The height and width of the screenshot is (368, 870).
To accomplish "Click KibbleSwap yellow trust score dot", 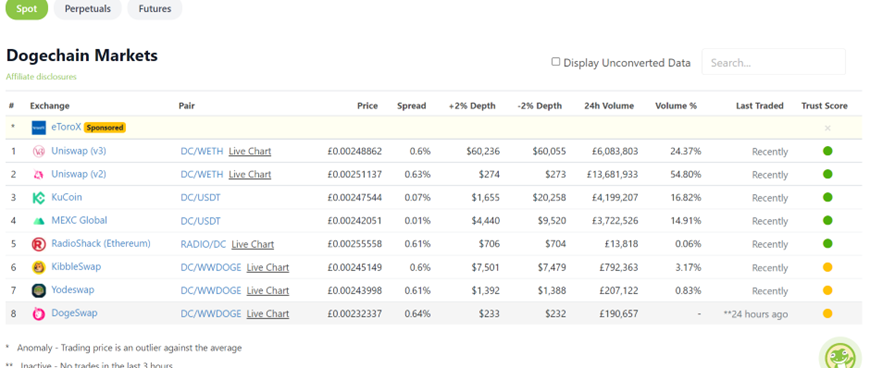I will coord(827,267).
